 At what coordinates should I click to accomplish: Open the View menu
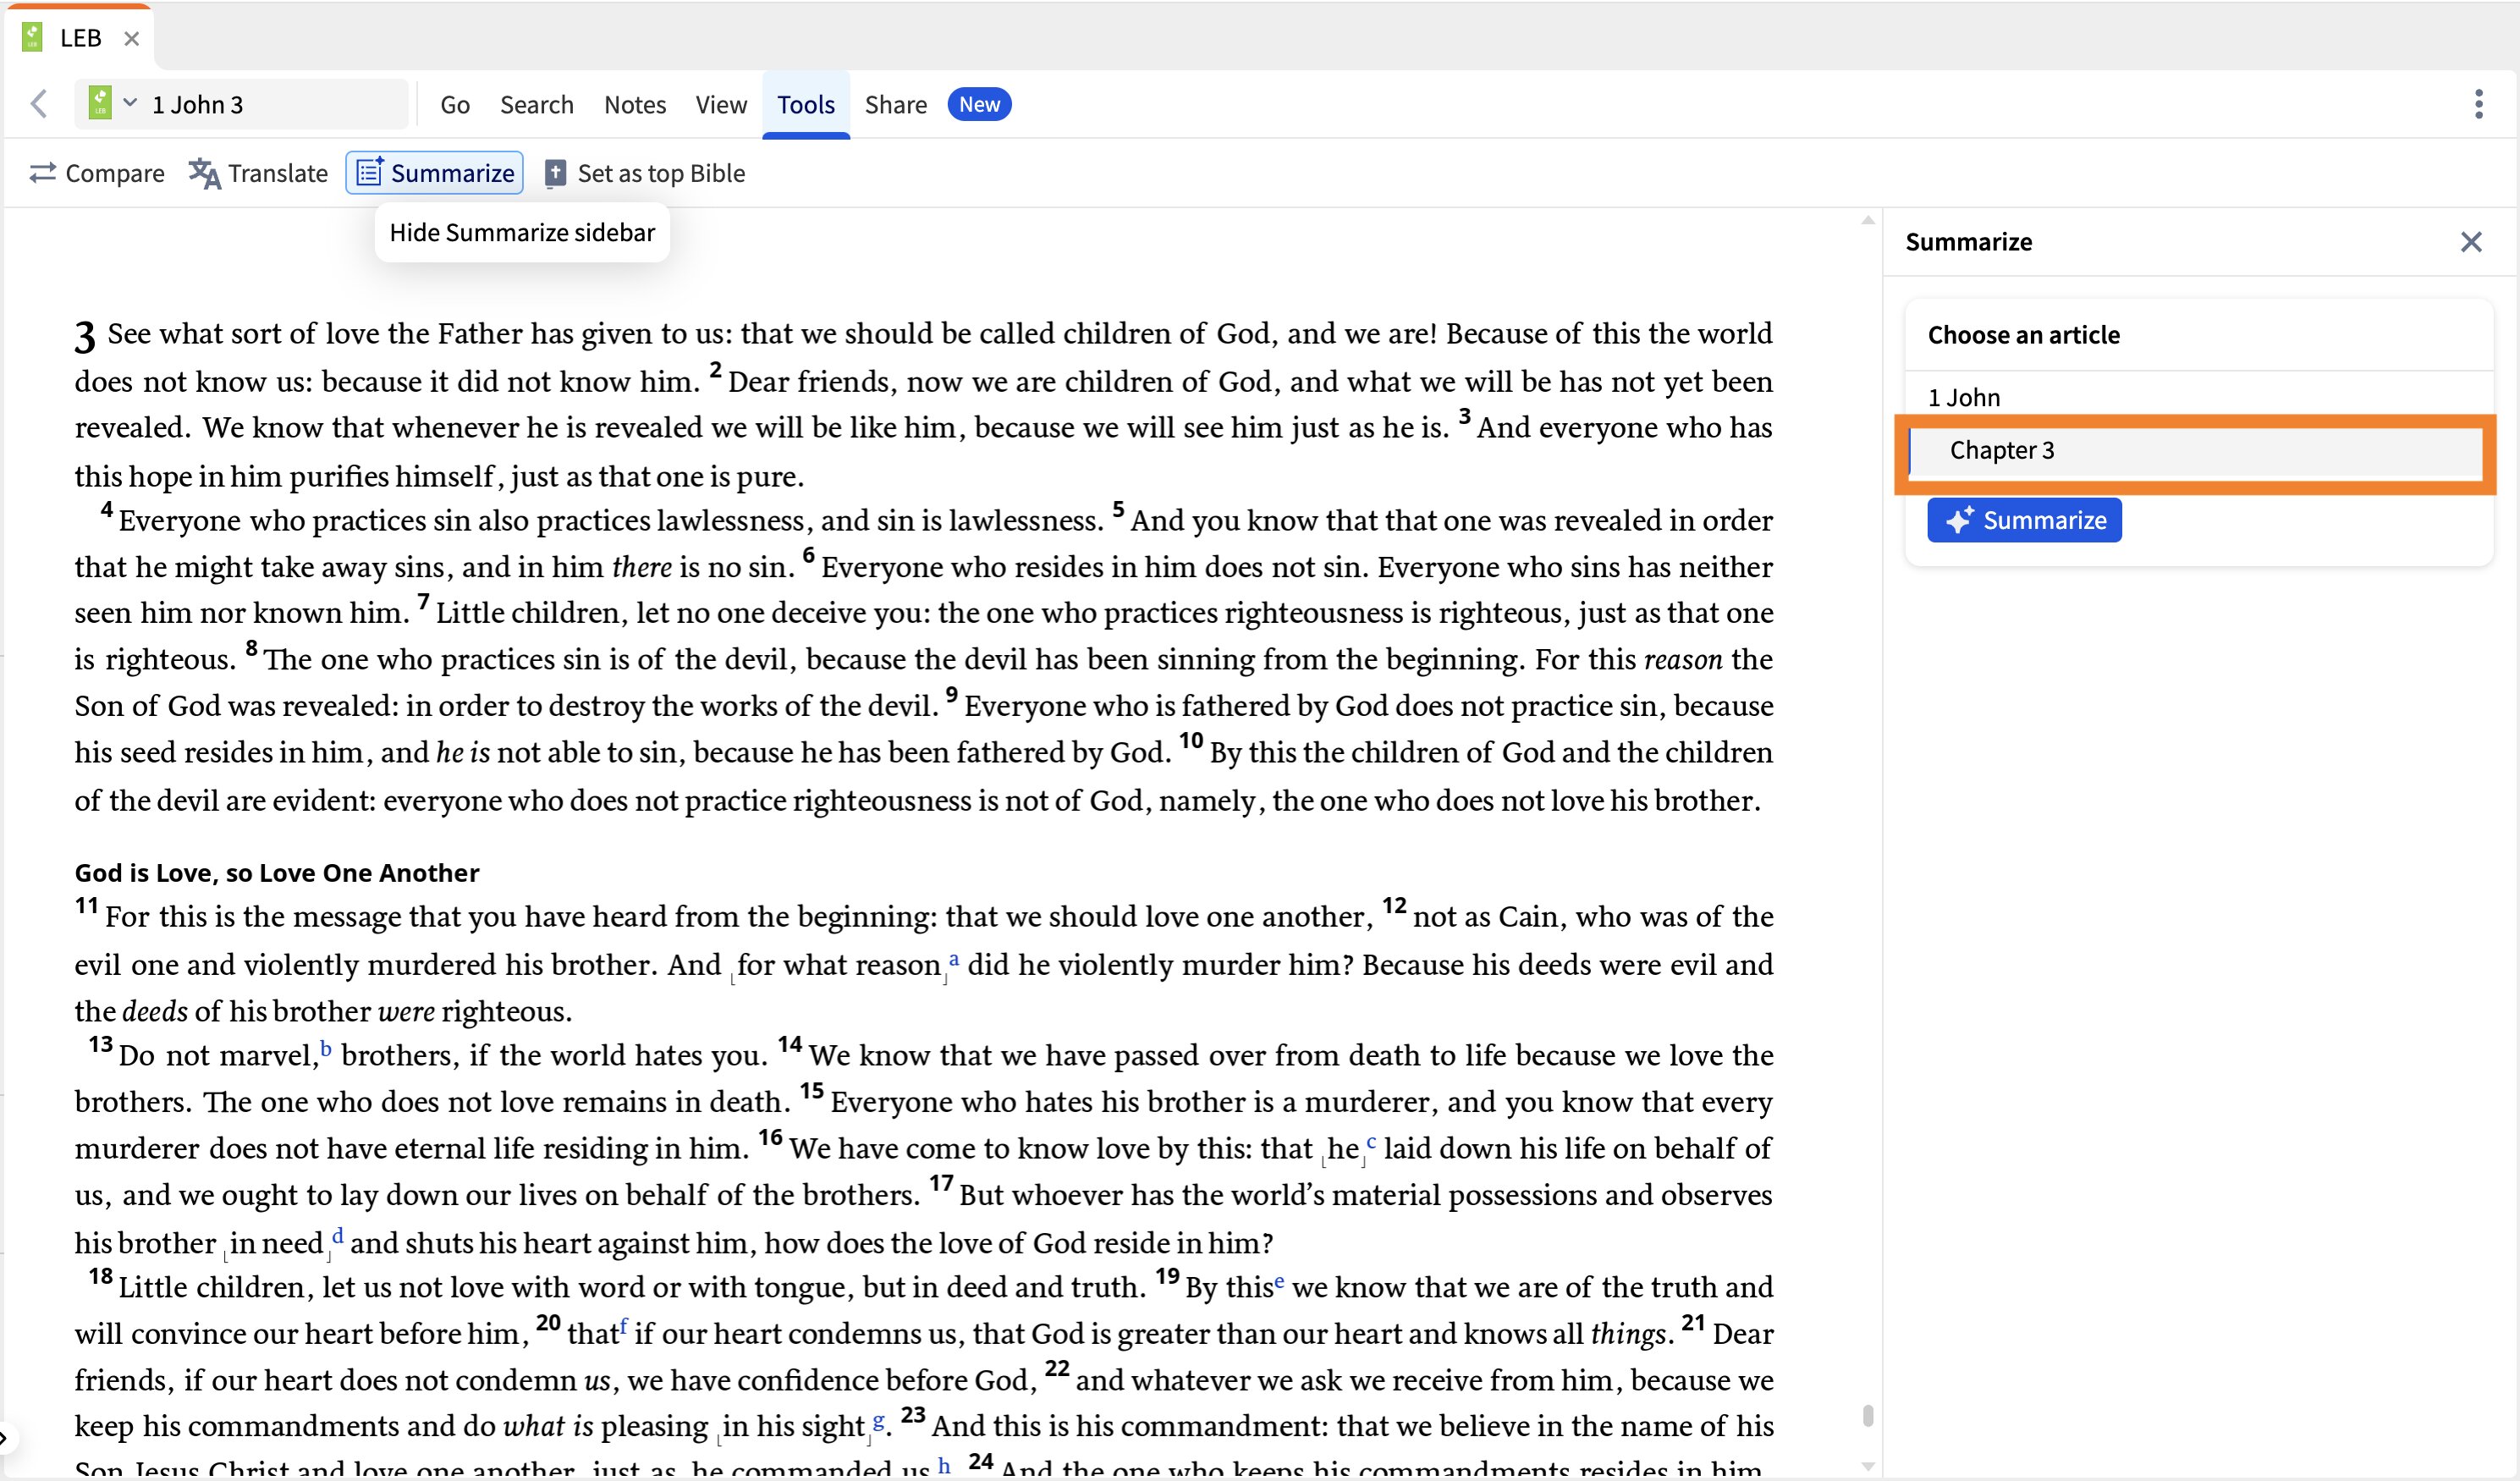tap(720, 104)
